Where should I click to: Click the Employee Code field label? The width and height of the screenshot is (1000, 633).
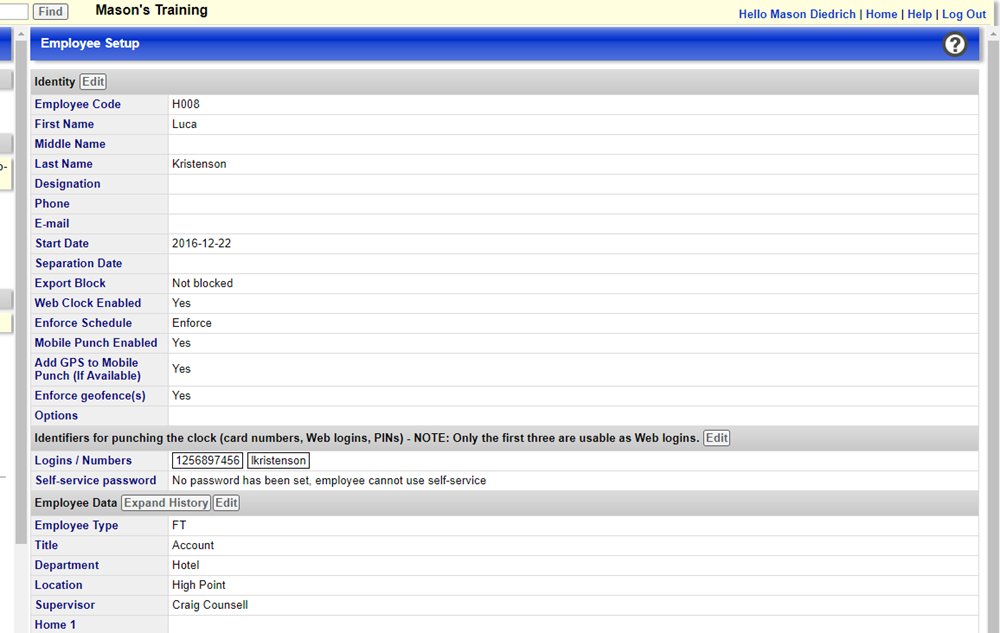point(77,103)
